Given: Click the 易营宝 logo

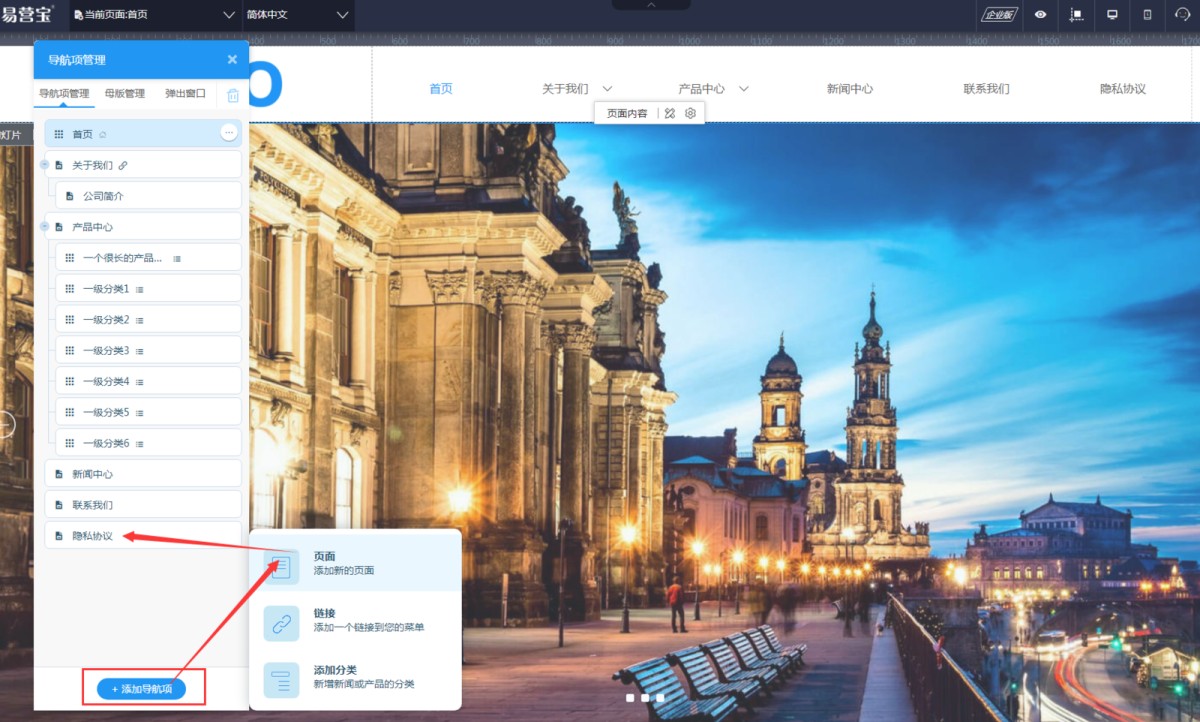Looking at the screenshot, I should click(27, 15).
